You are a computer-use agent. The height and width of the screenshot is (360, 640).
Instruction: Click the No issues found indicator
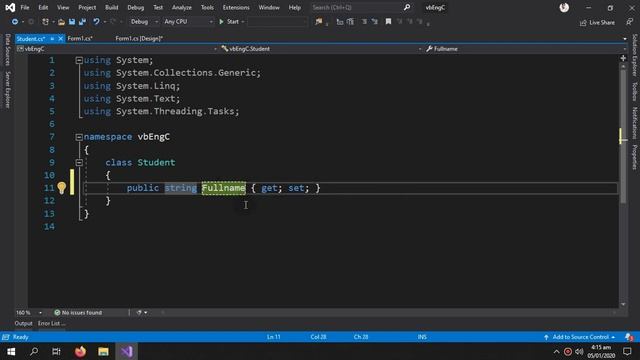pos(78,313)
